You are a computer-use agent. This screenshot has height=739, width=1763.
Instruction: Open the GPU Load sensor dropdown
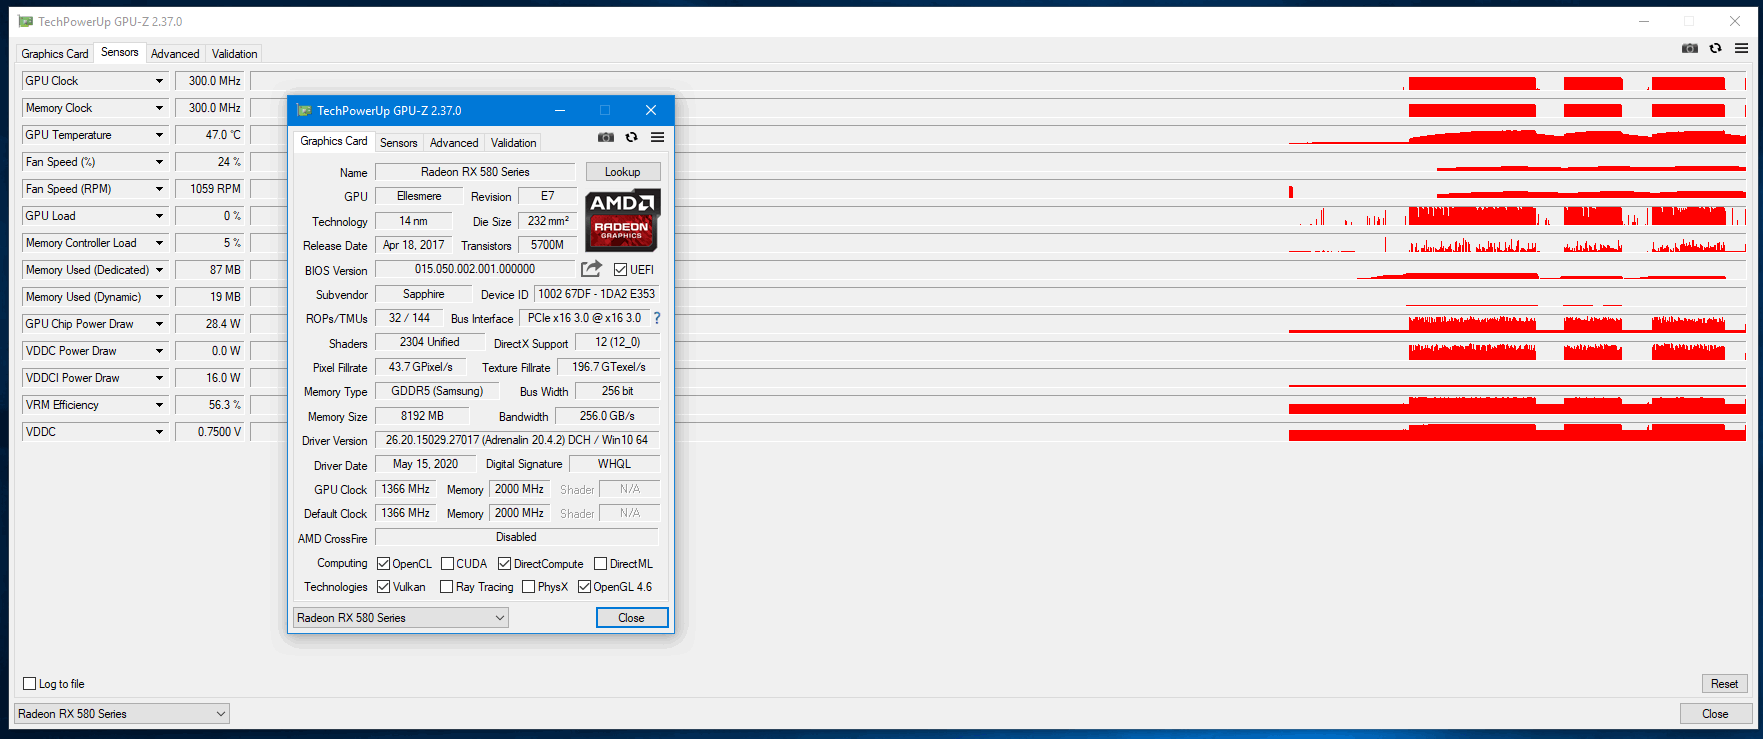pyautogui.click(x=159, y=216)
